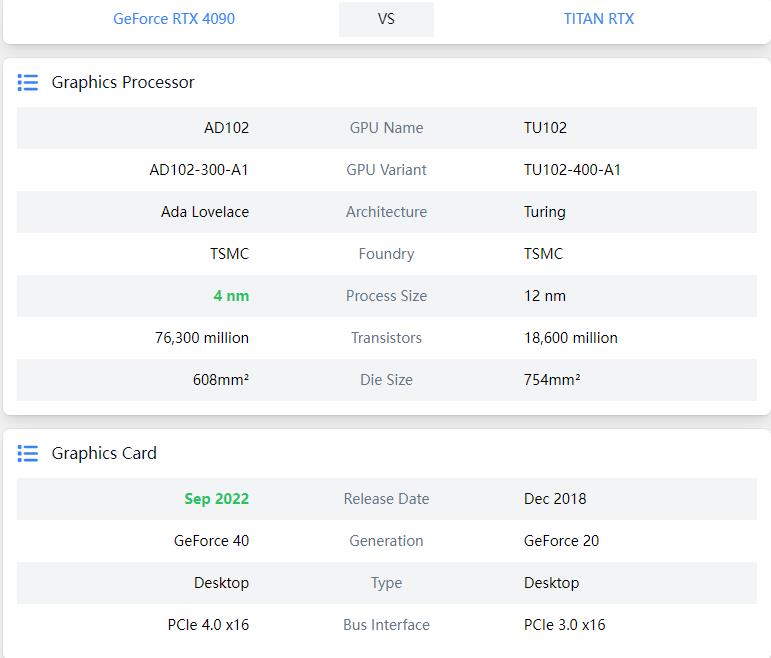Click the VS comparison button
The width and height of the screenshot is (771, 658).
[x=386, y=19]
